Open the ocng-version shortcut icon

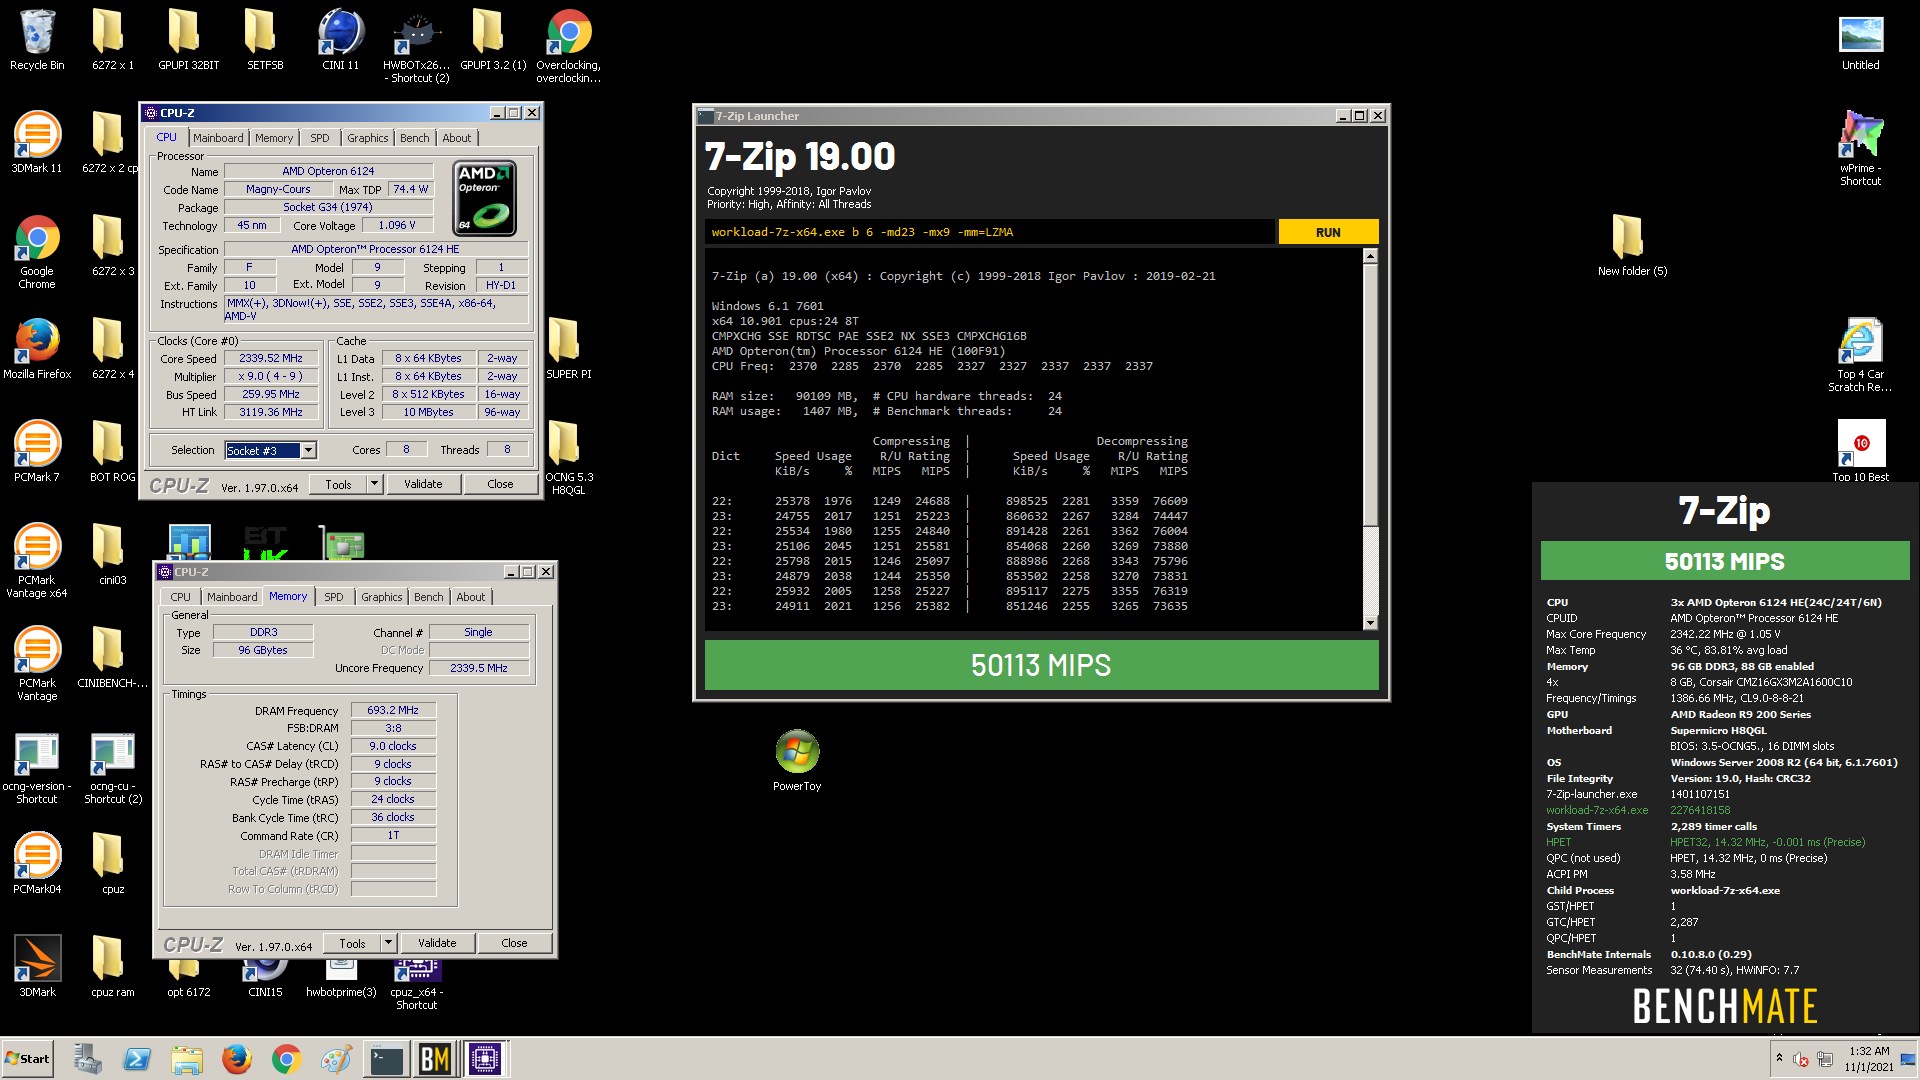coord(37,767)
